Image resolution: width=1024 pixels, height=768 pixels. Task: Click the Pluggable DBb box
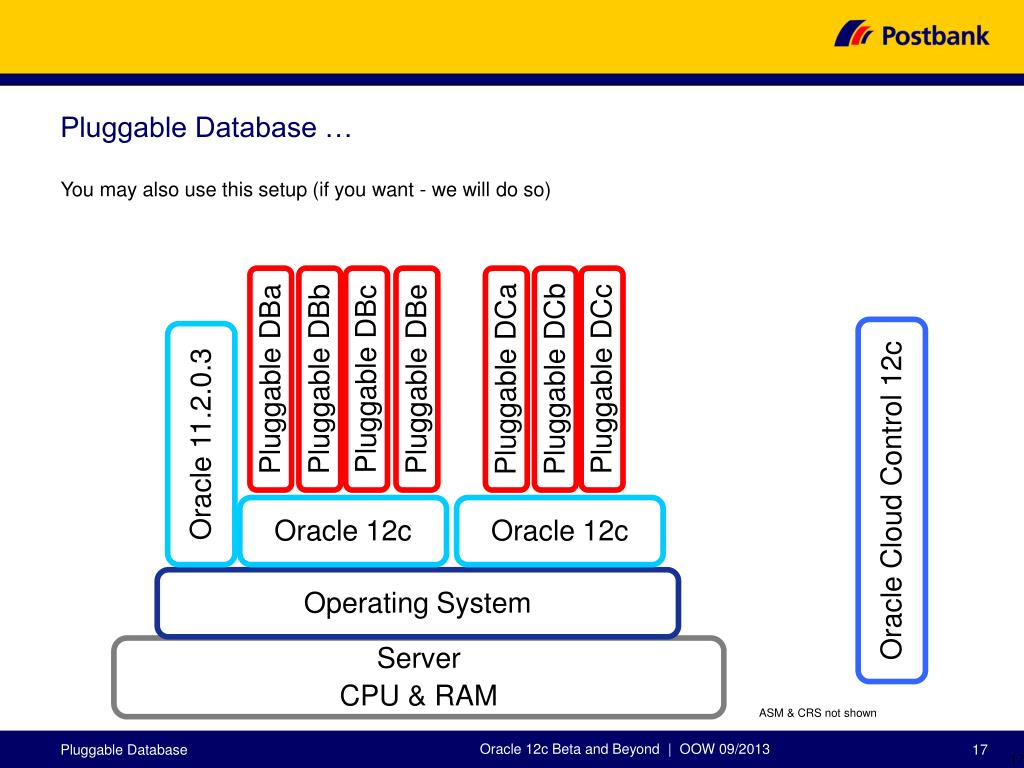[319, 379]
